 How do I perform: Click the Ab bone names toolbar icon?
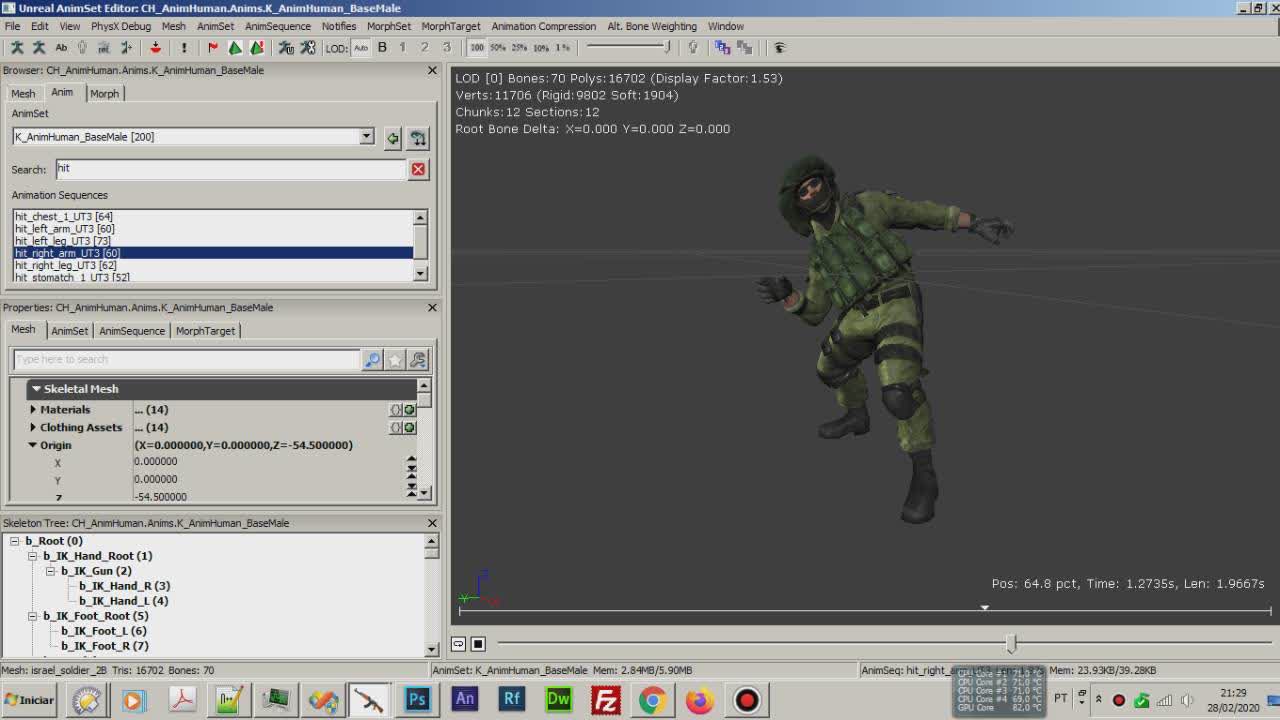pyautogui.click(x=61, y=47)
